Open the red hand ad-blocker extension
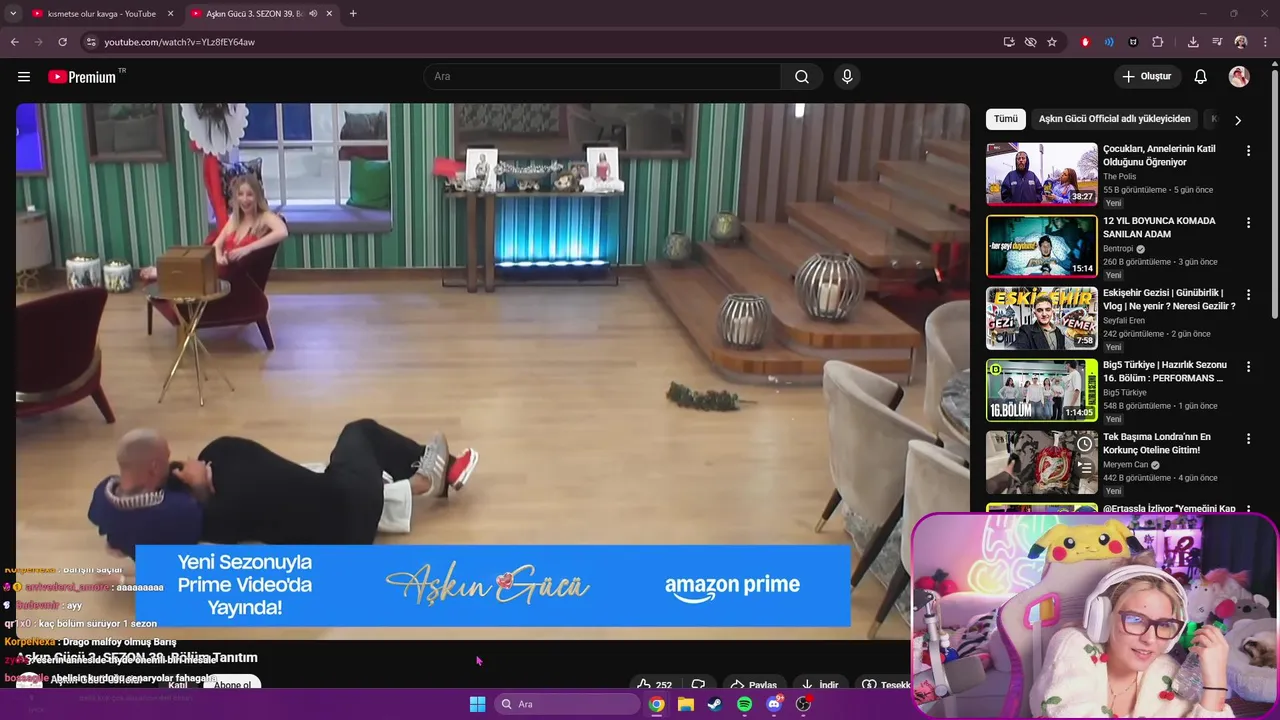Image resolution: width=1280 pixels, height=720 pixels. [x=1085, y=42]
